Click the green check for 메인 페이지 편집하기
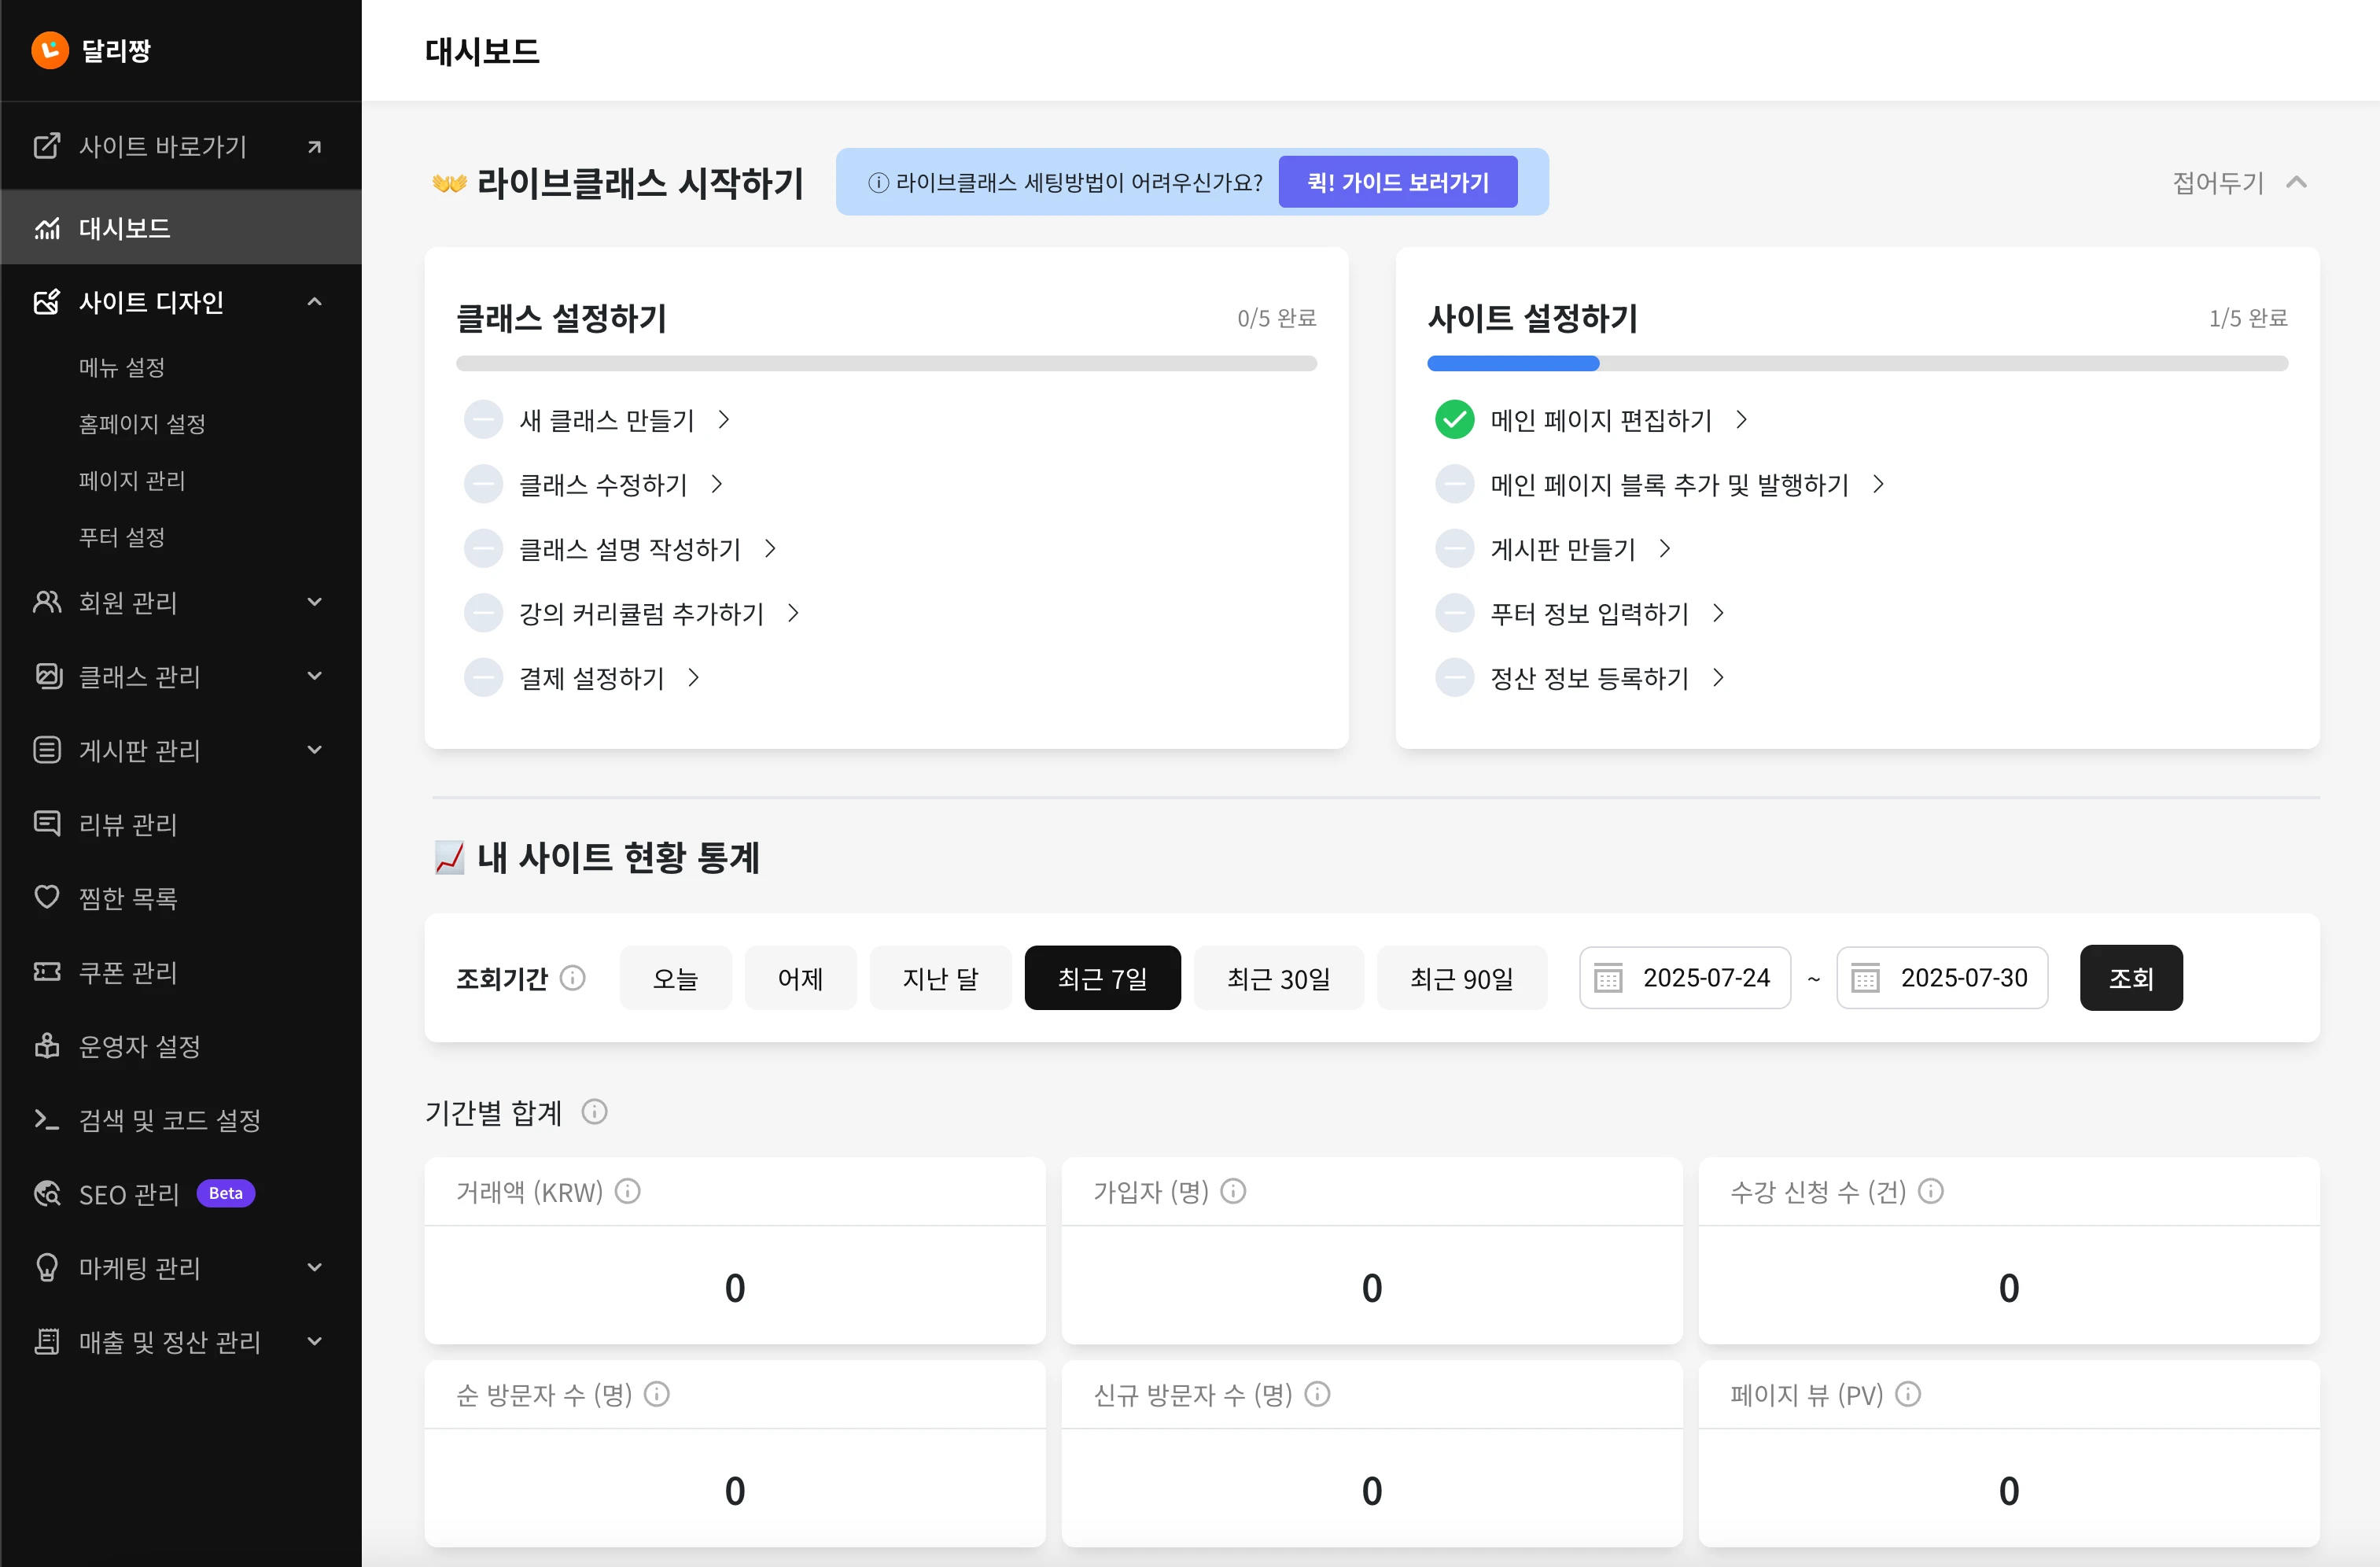Screen dimensions: 2380x1567 click(1454, 420)
